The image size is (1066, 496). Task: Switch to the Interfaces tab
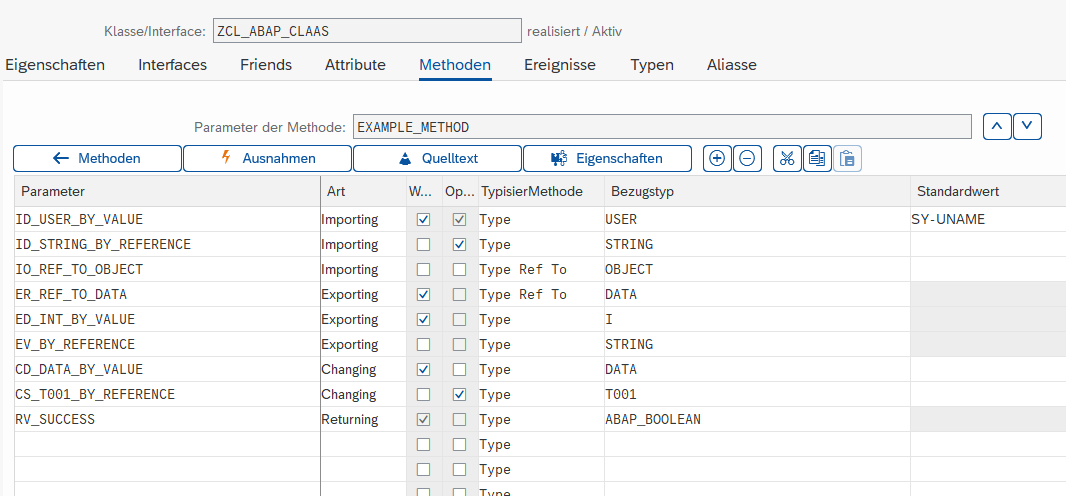click(173, 65)
